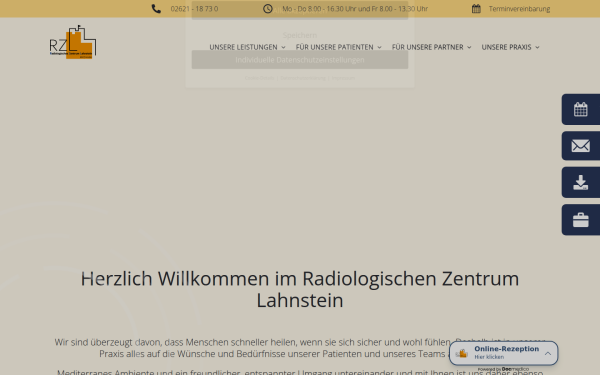
Task: Open the FÜR UNSERE PATIENTEN menu
Action: pos(334,47)
